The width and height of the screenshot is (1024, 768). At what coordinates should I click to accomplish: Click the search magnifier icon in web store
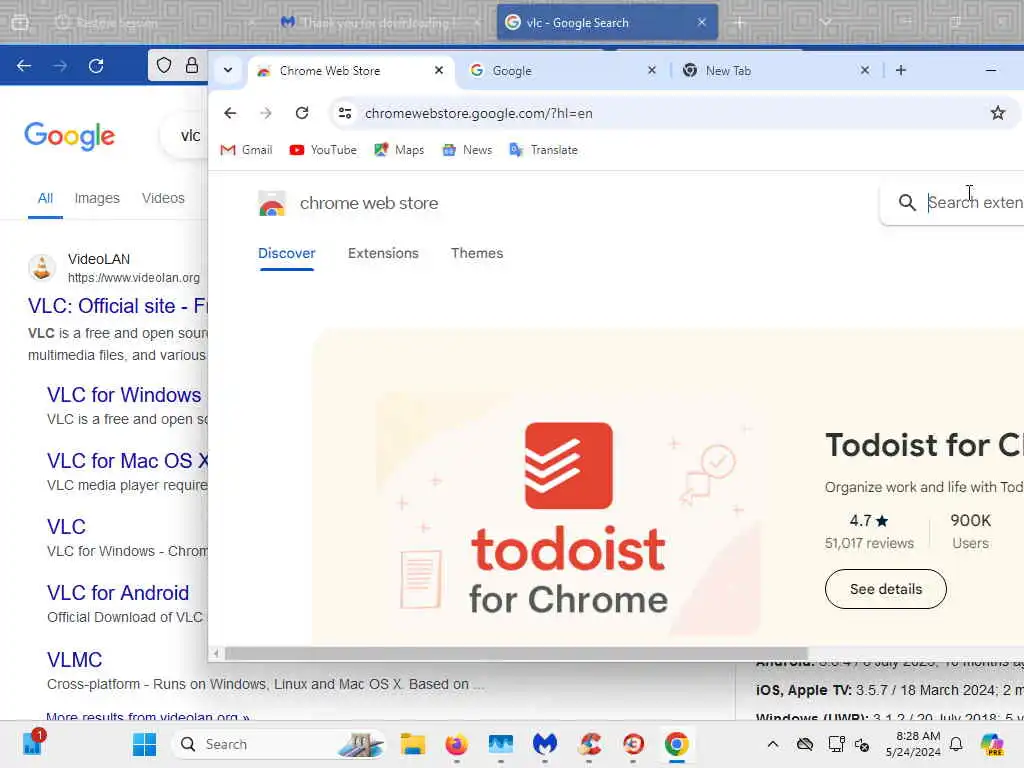(907, 202)
